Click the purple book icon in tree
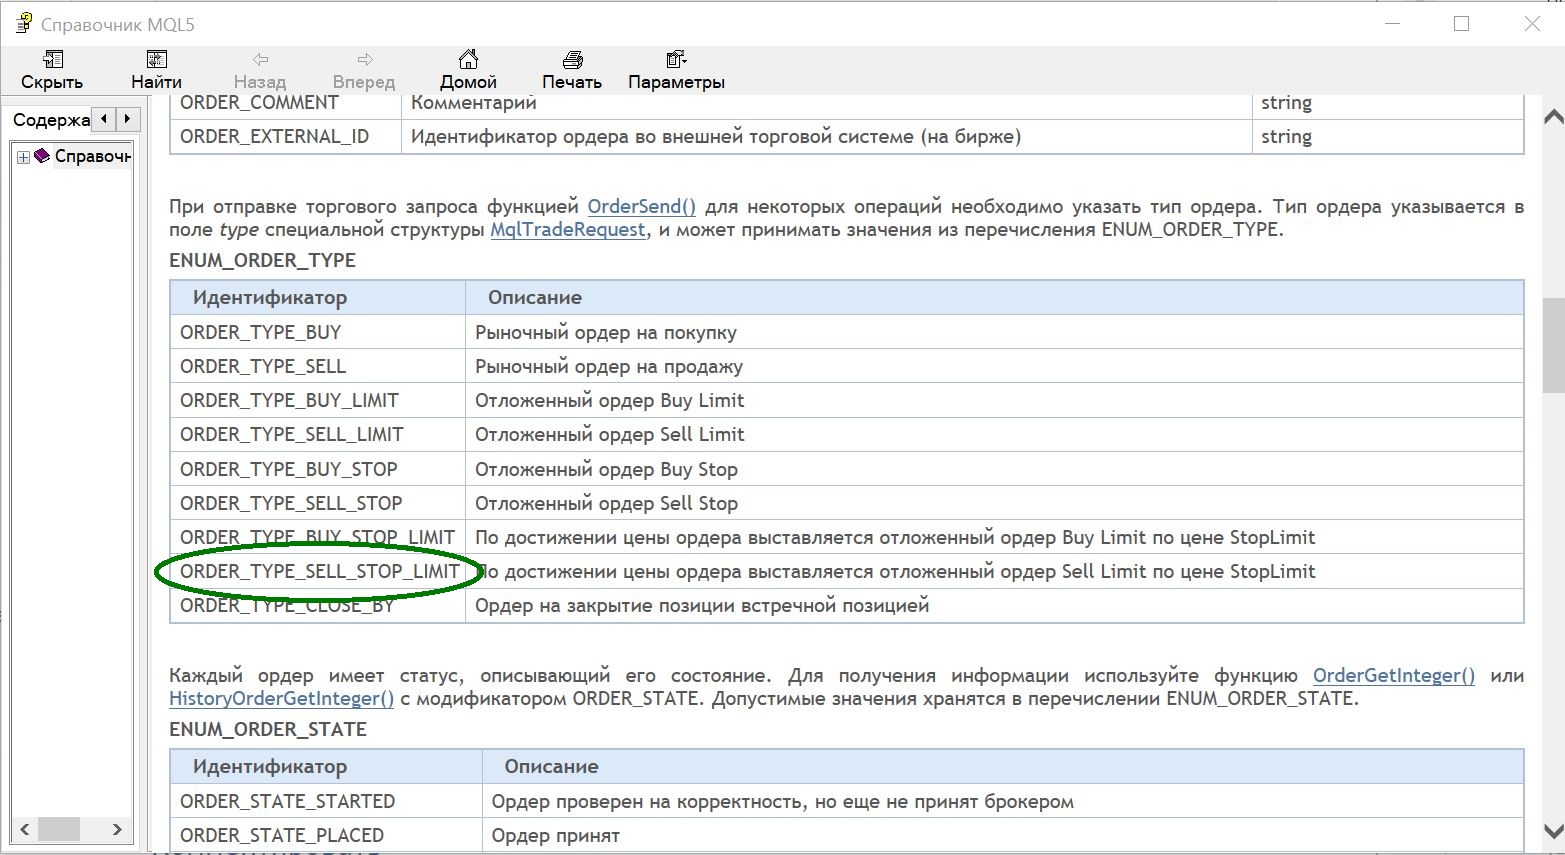The width and height of the screenshot is (1565, 855). [42, 156]
